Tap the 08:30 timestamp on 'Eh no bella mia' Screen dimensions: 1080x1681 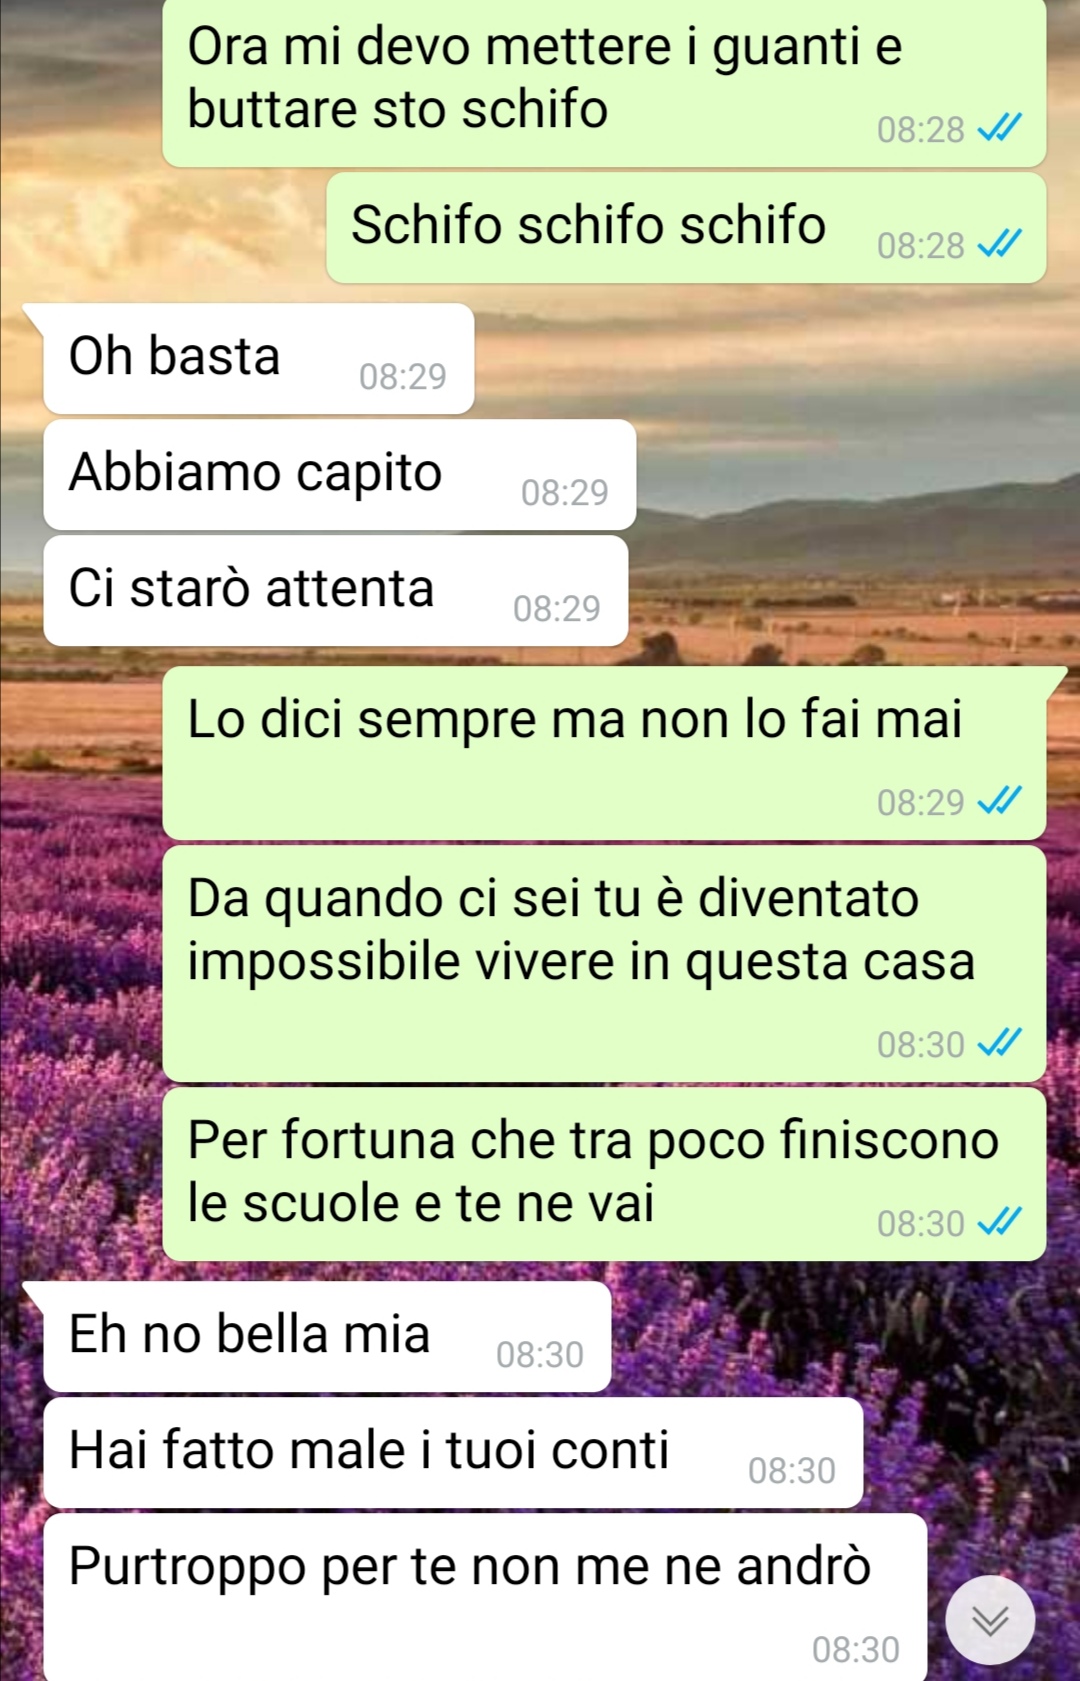(x=540, y=1354)
